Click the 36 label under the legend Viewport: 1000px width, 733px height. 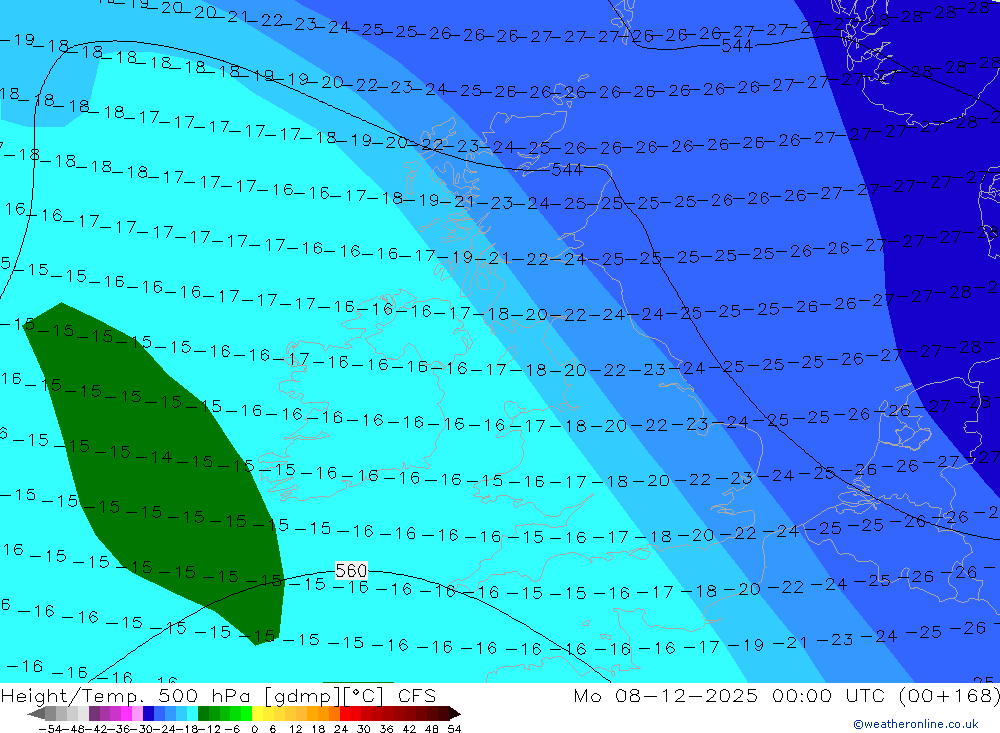point(386,729)
